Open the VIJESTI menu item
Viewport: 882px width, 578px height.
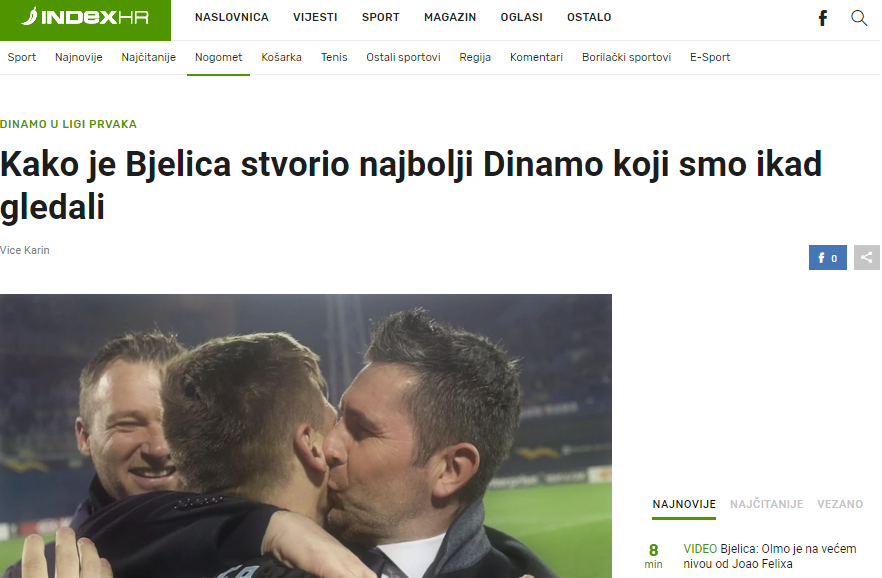click(x=315, y=17)
